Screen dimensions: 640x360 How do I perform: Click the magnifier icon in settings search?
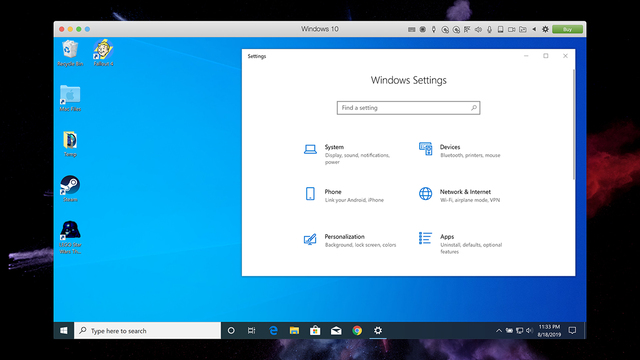473,108
